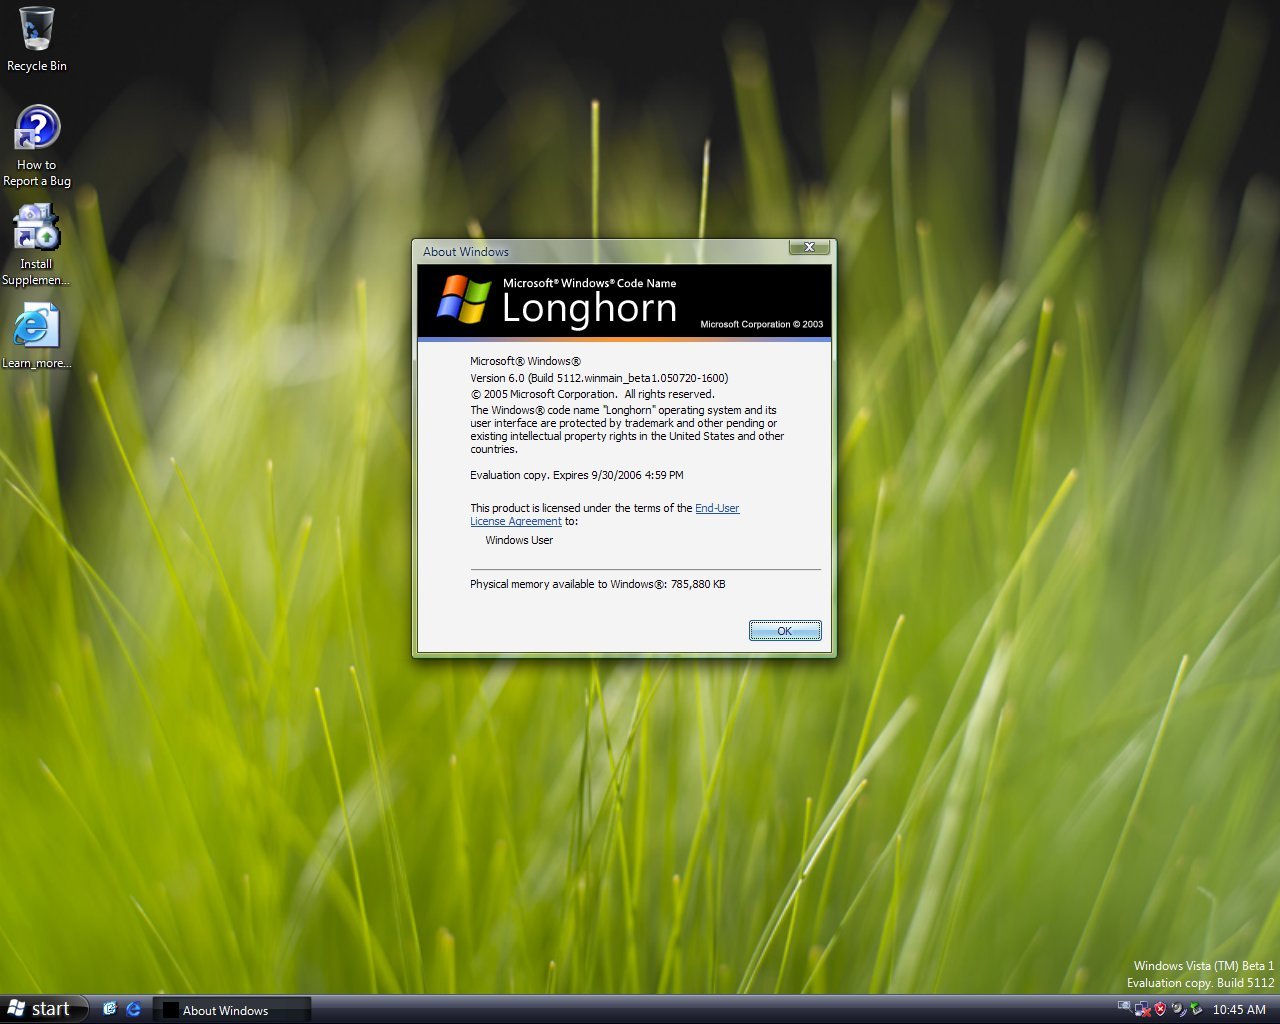Click the Version 6.0 build text
This screenshot has width=1280, height=1024.
tap(599, 378)
